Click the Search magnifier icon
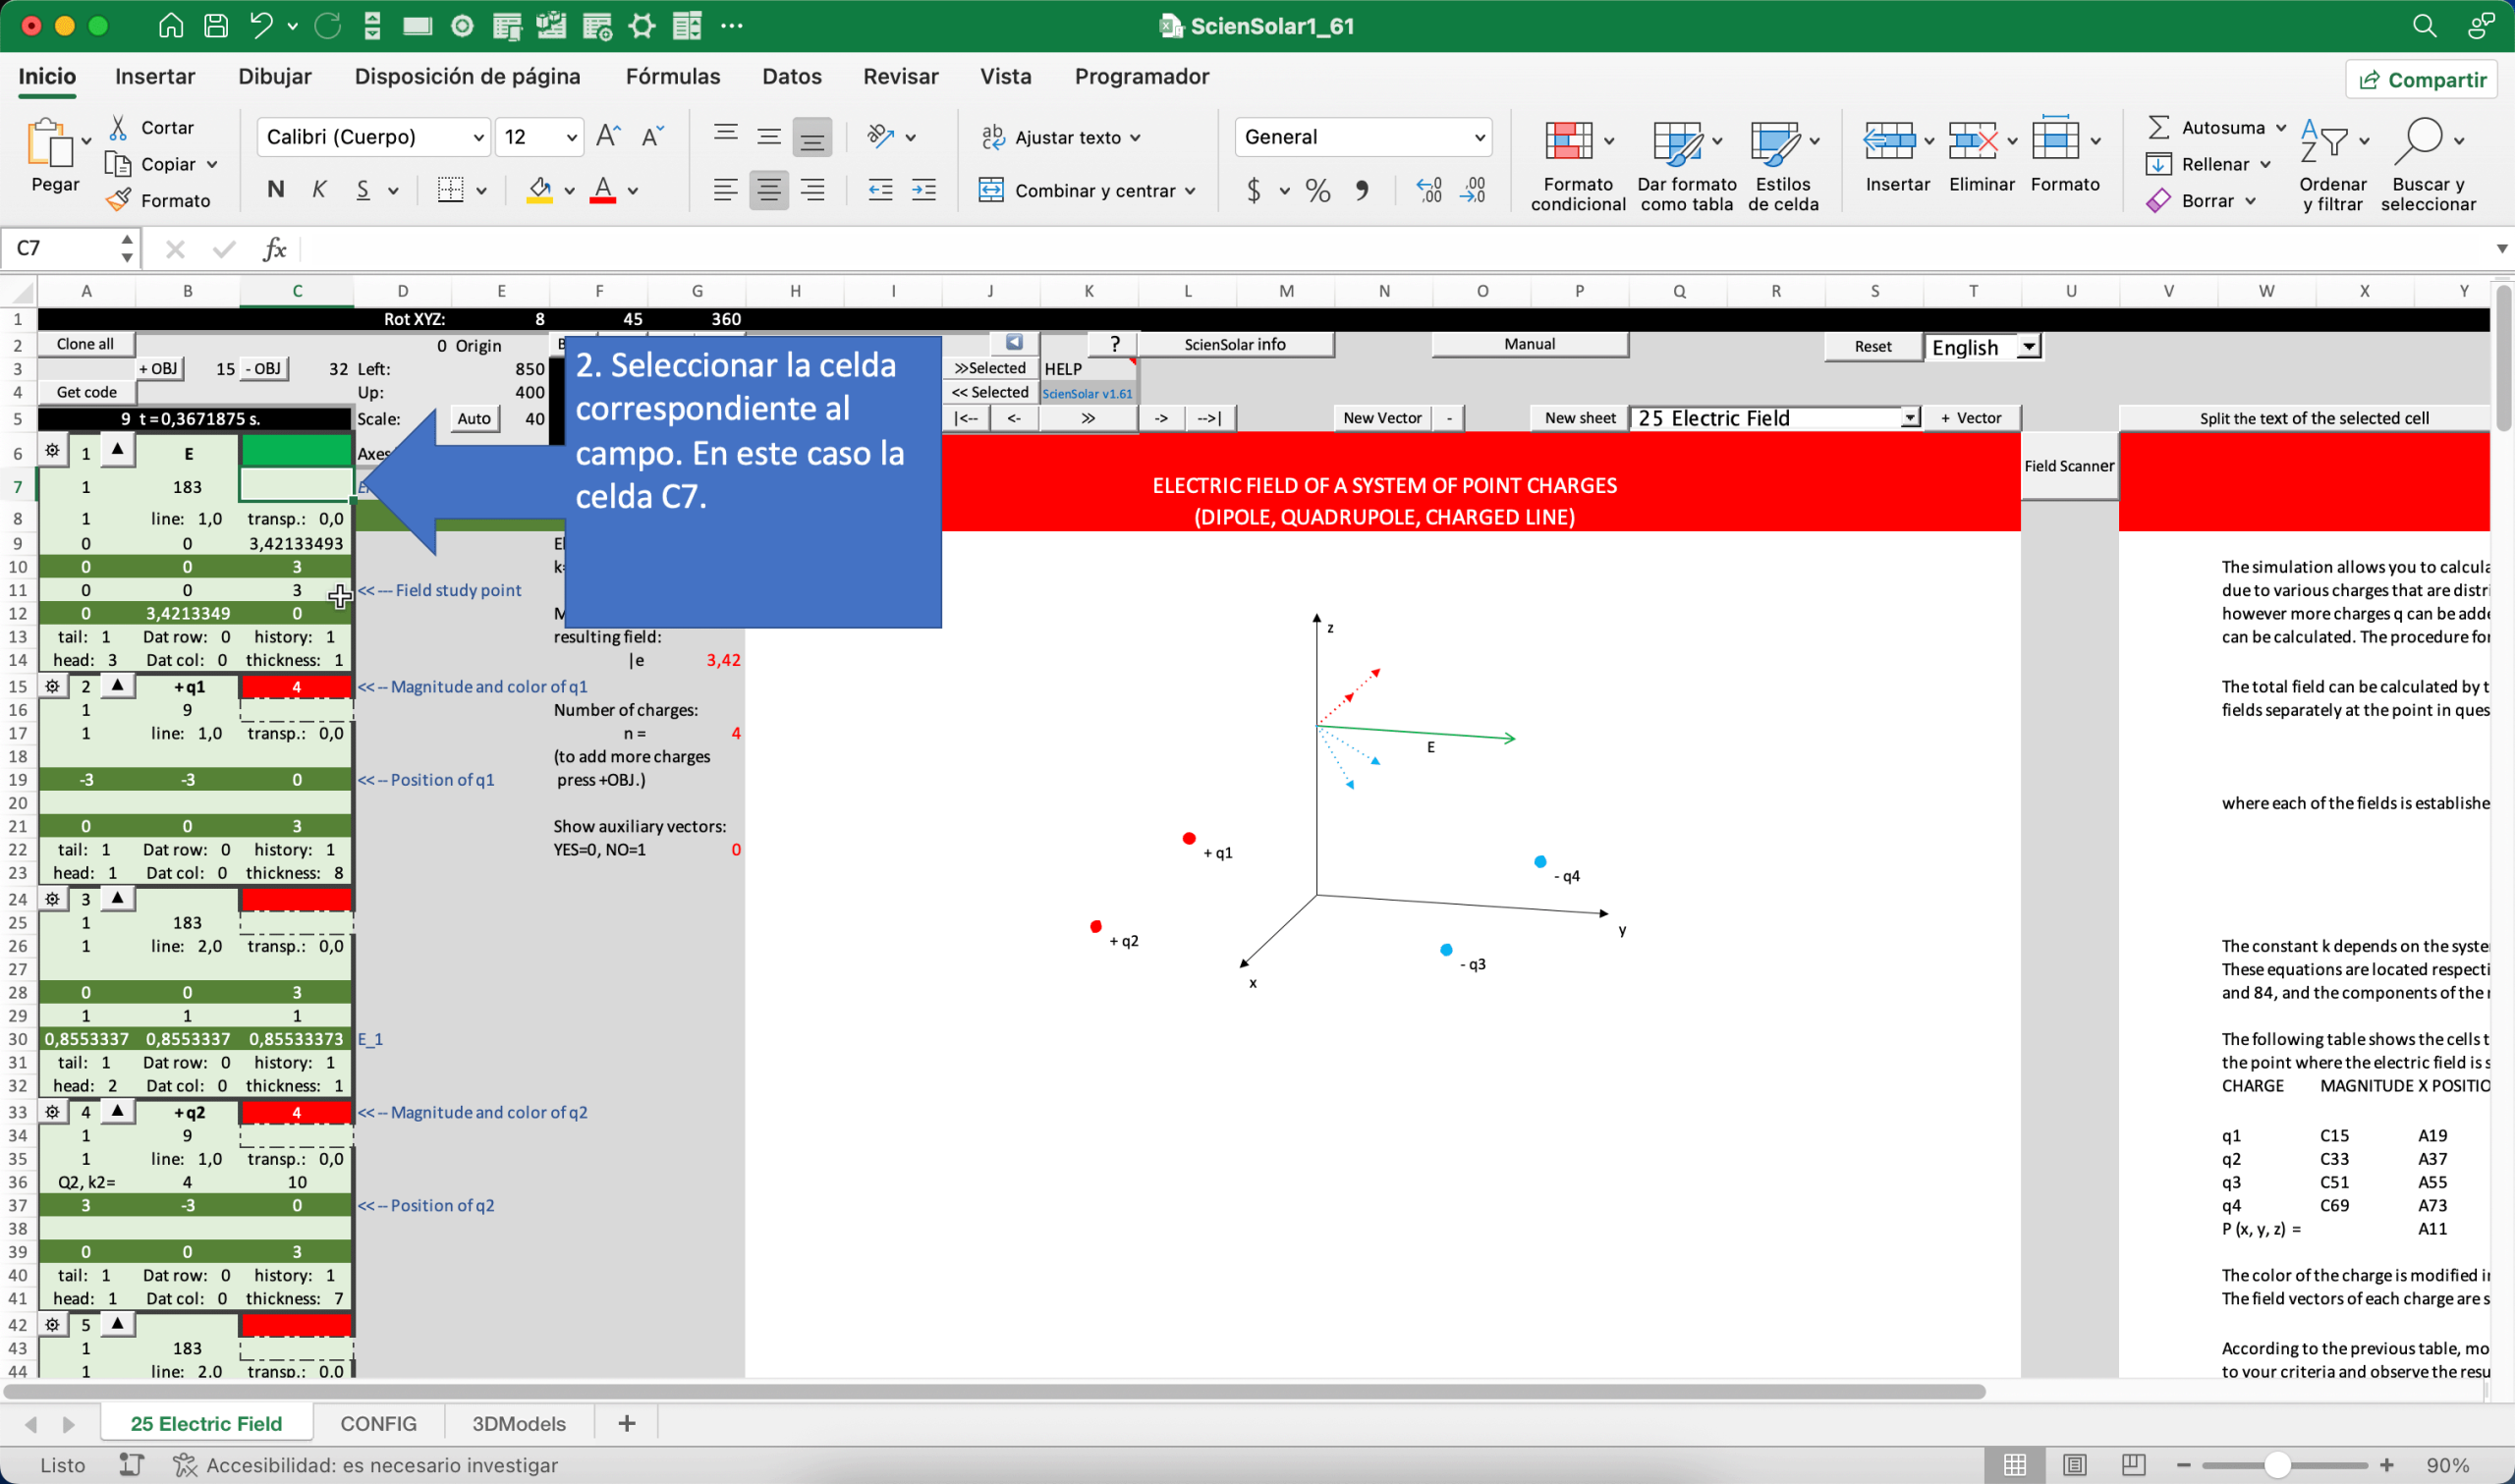2515x1484 pixels. tap(2424, 26)
